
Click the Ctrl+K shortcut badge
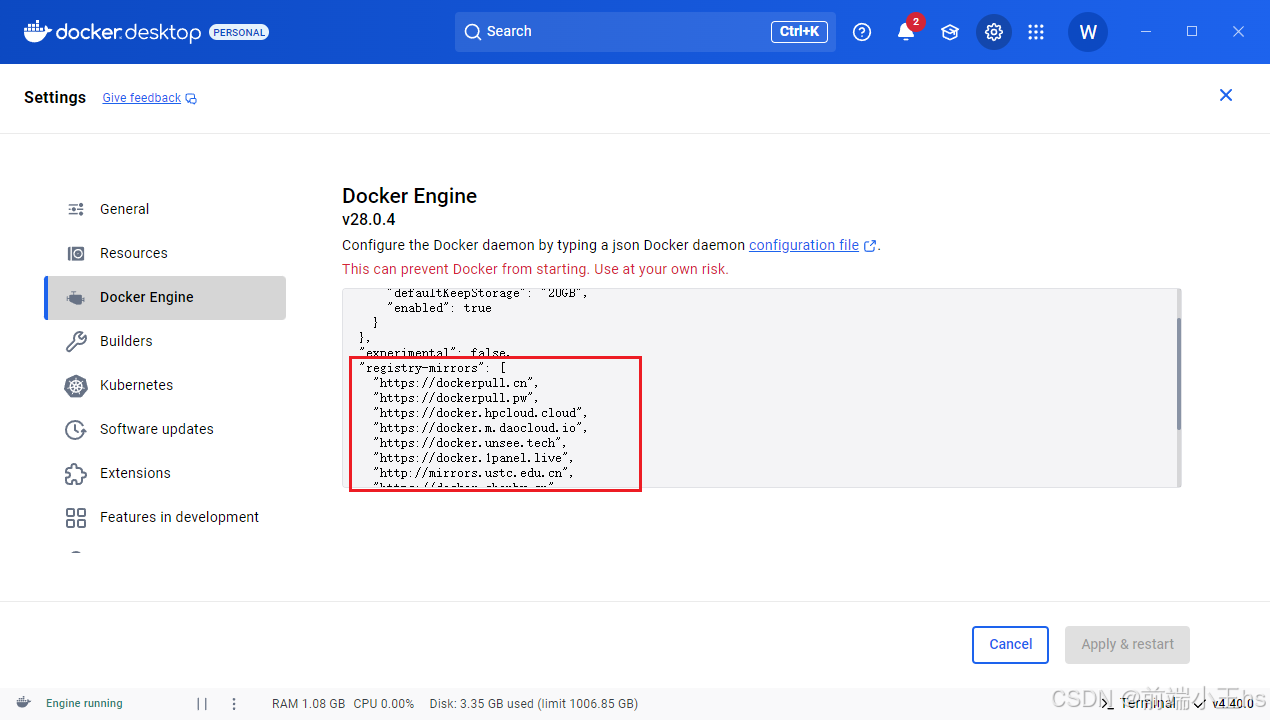799,32
